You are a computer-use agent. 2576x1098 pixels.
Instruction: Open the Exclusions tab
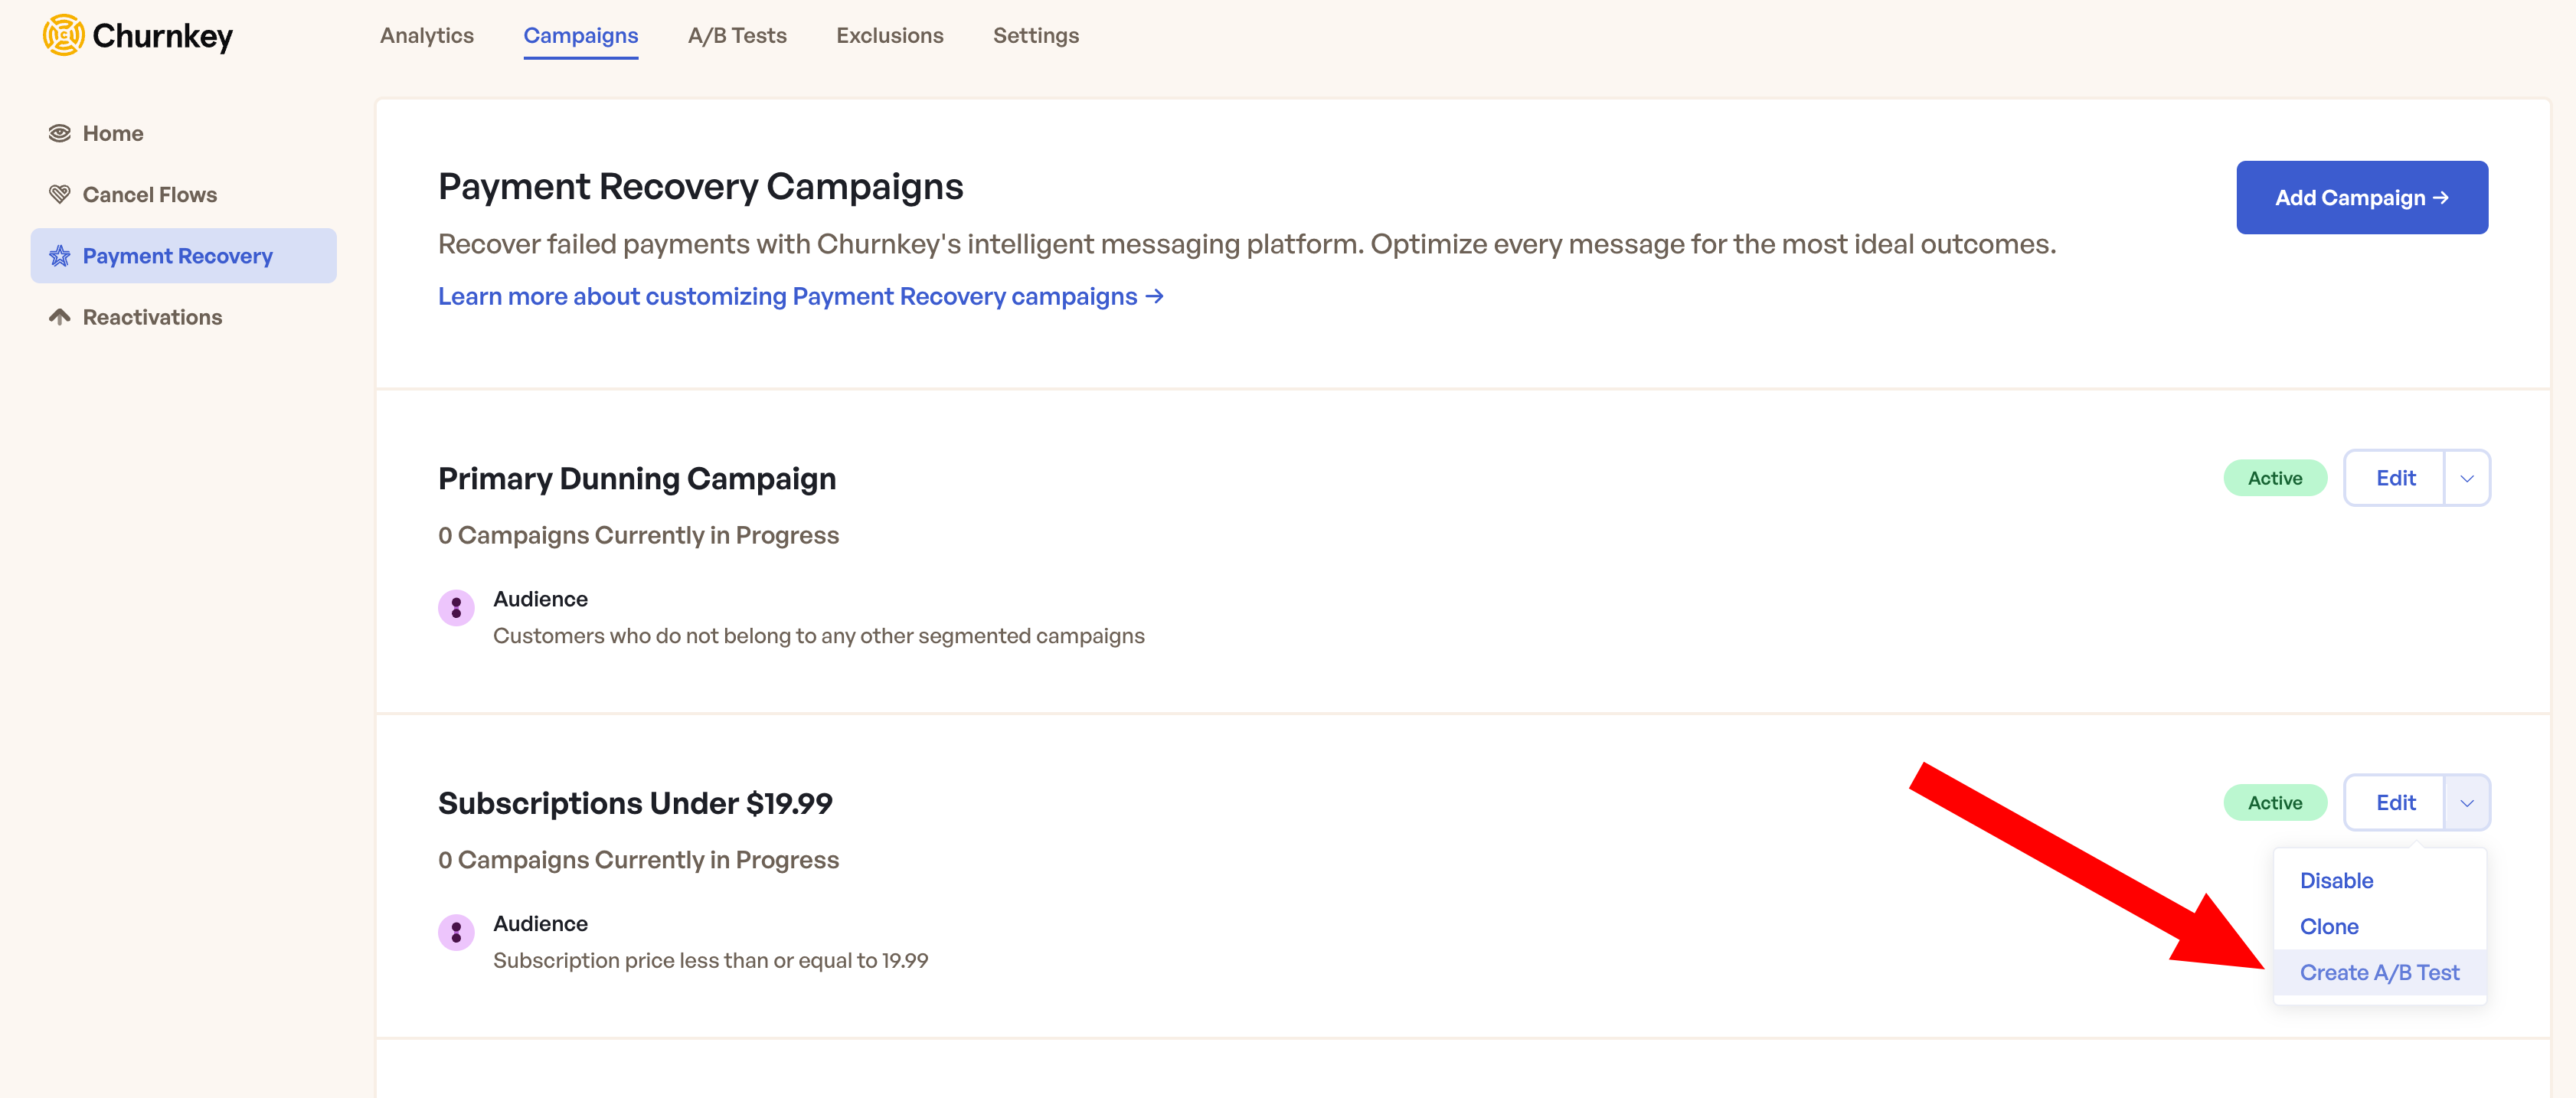coord(889,36)
